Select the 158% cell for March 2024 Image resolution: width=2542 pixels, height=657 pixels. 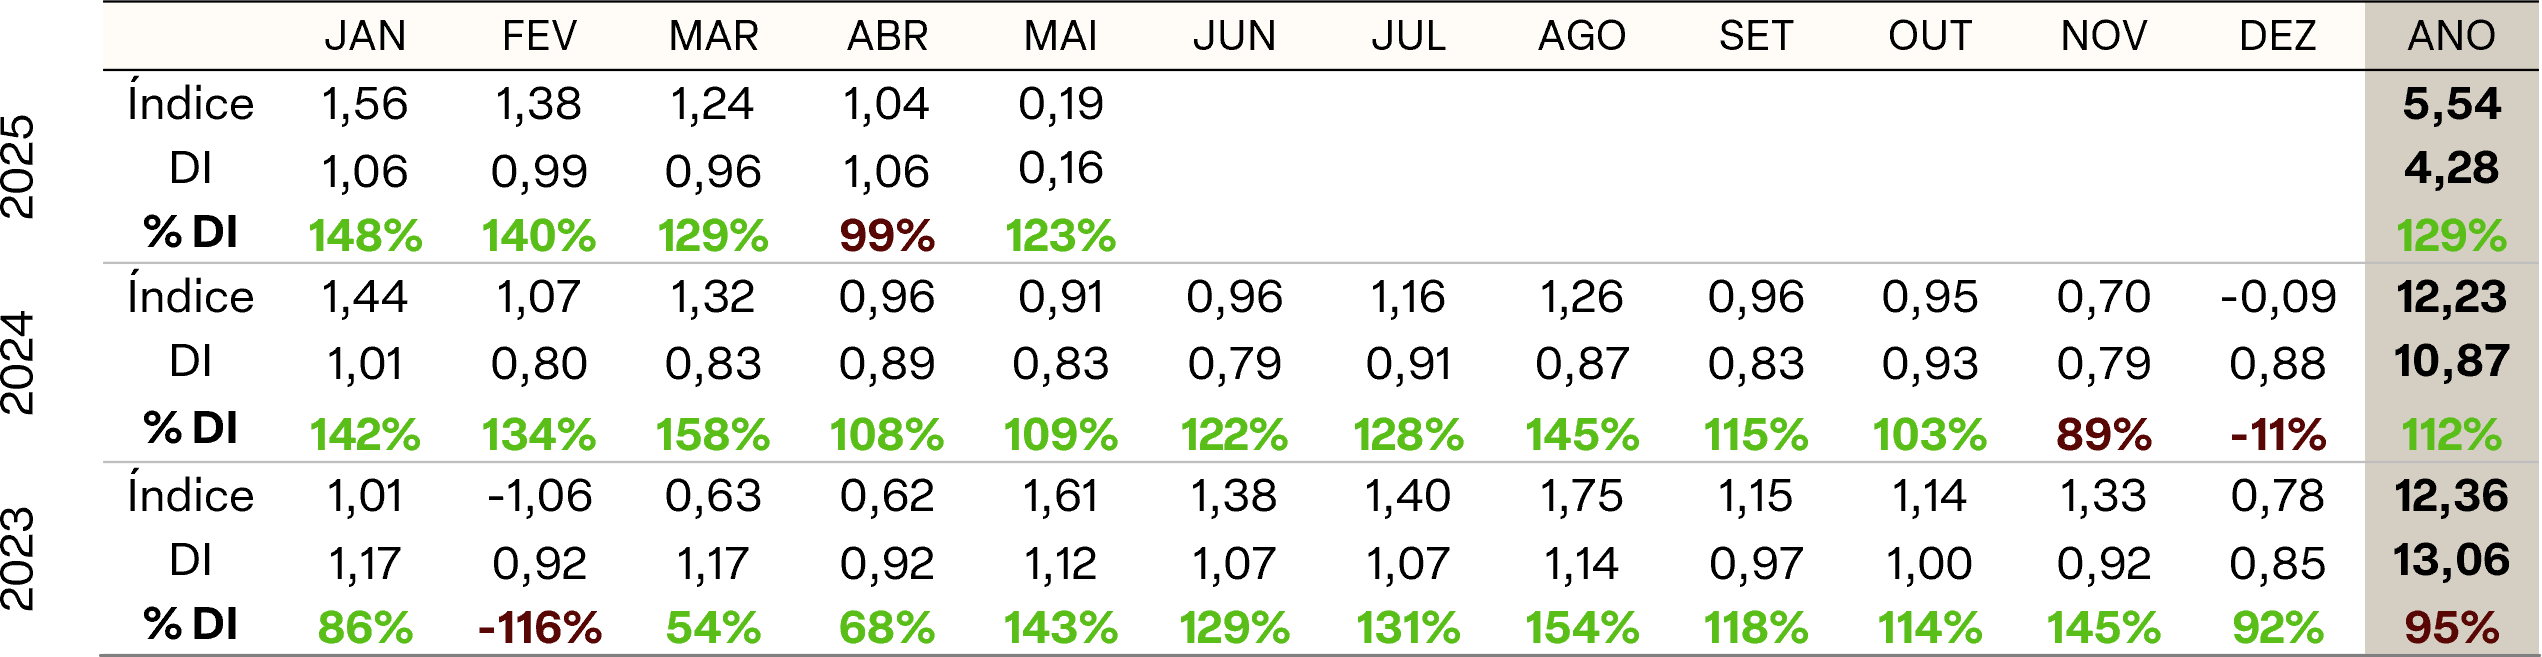(x=713, y=435)
